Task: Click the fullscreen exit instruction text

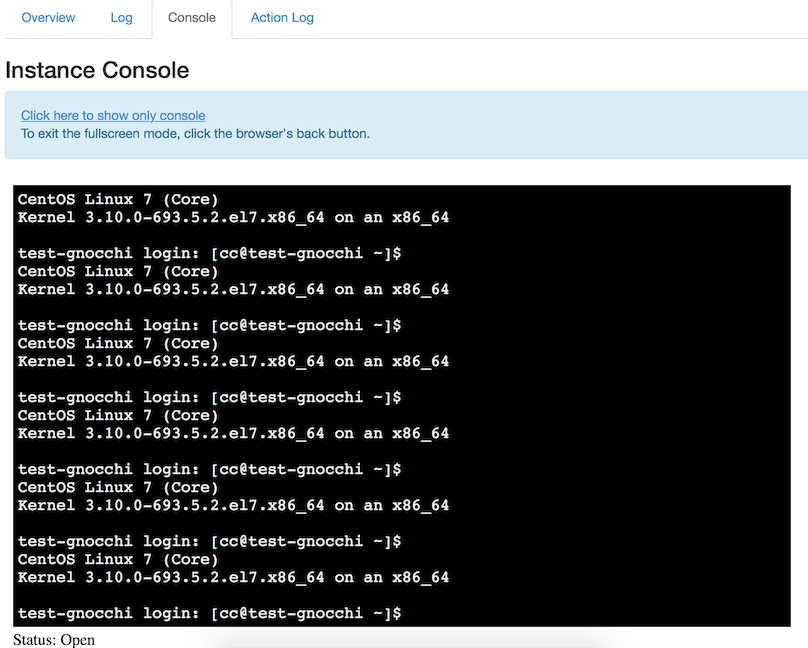Action: tap(195, 133)
